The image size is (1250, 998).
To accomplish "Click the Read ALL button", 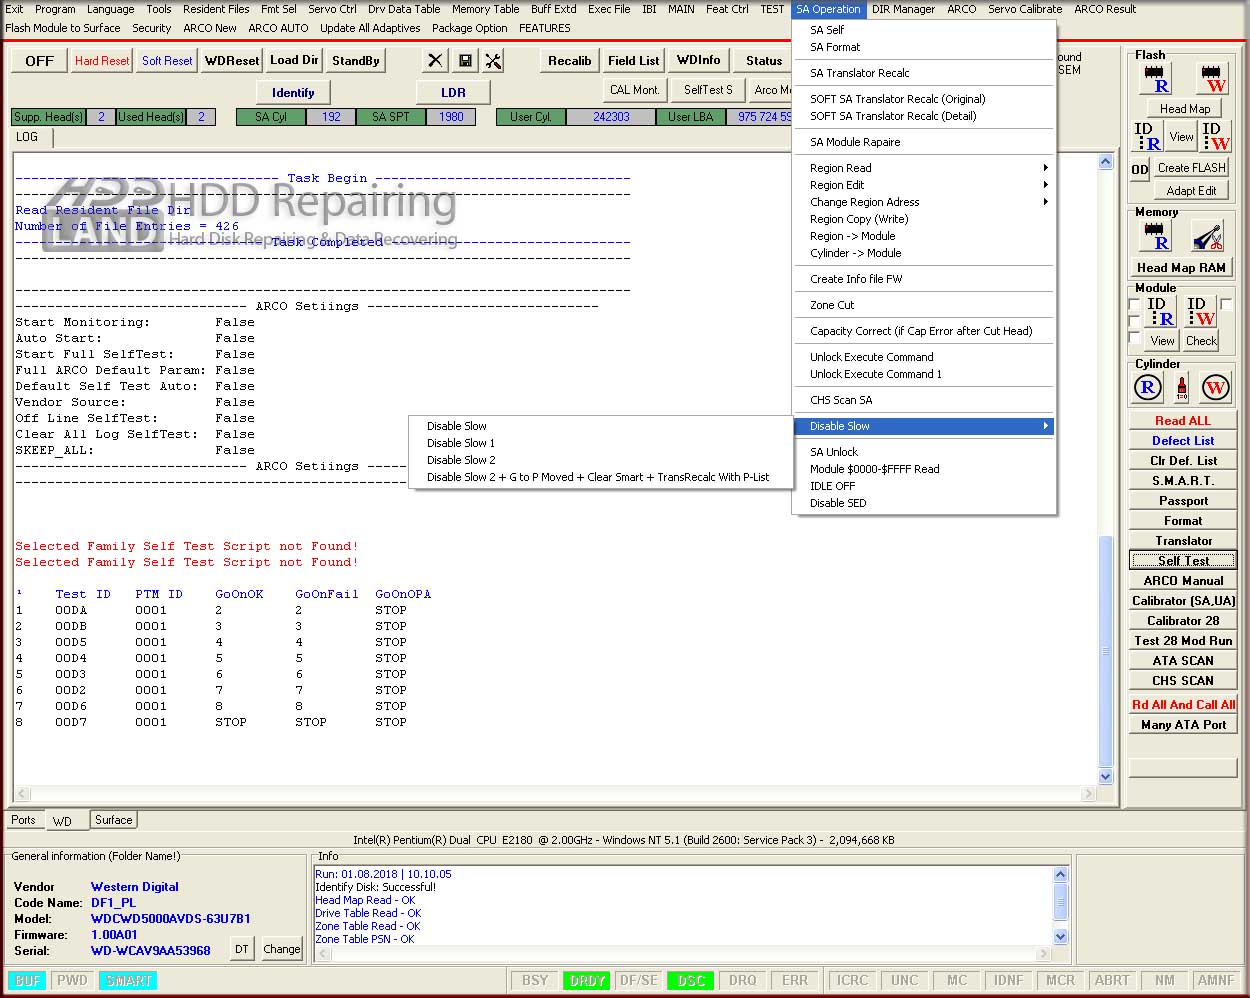I will [x=1183, y=421].
